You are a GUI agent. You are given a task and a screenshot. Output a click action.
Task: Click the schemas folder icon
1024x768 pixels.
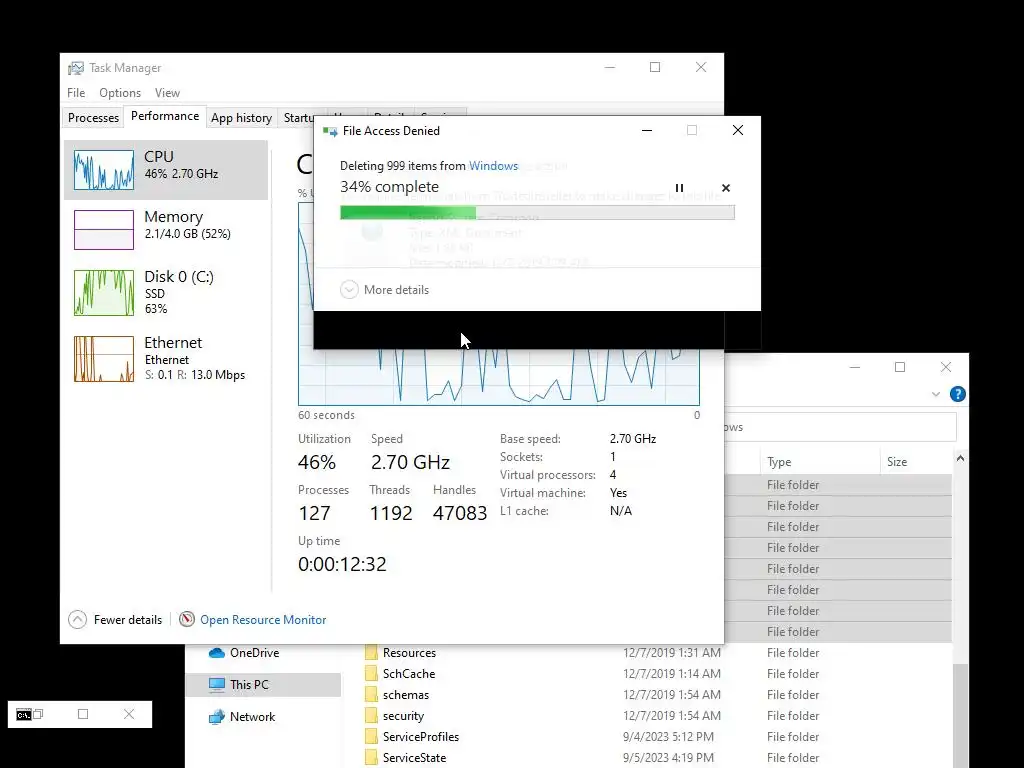(x=371, y=695)
